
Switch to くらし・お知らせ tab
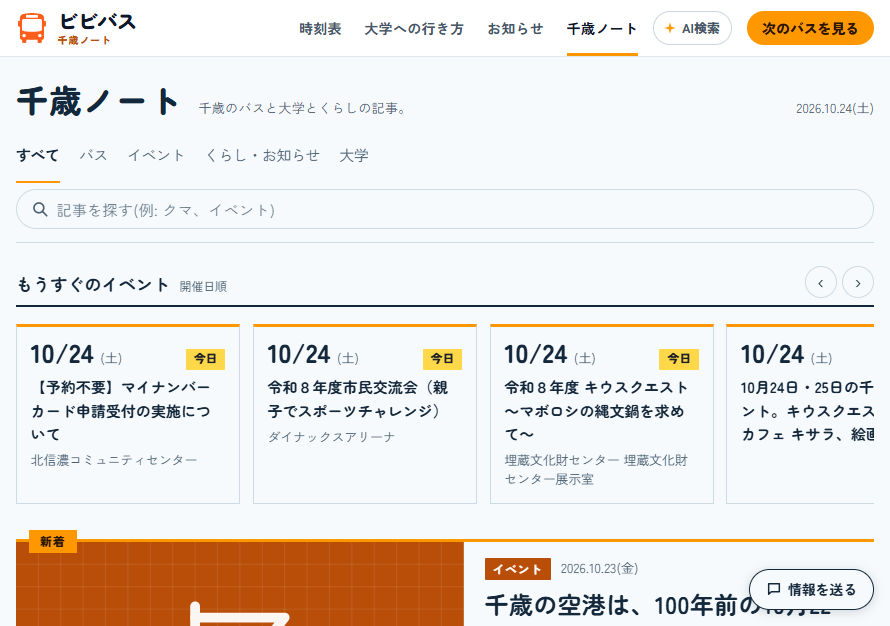pyautogui.click(x=262, y=156)
